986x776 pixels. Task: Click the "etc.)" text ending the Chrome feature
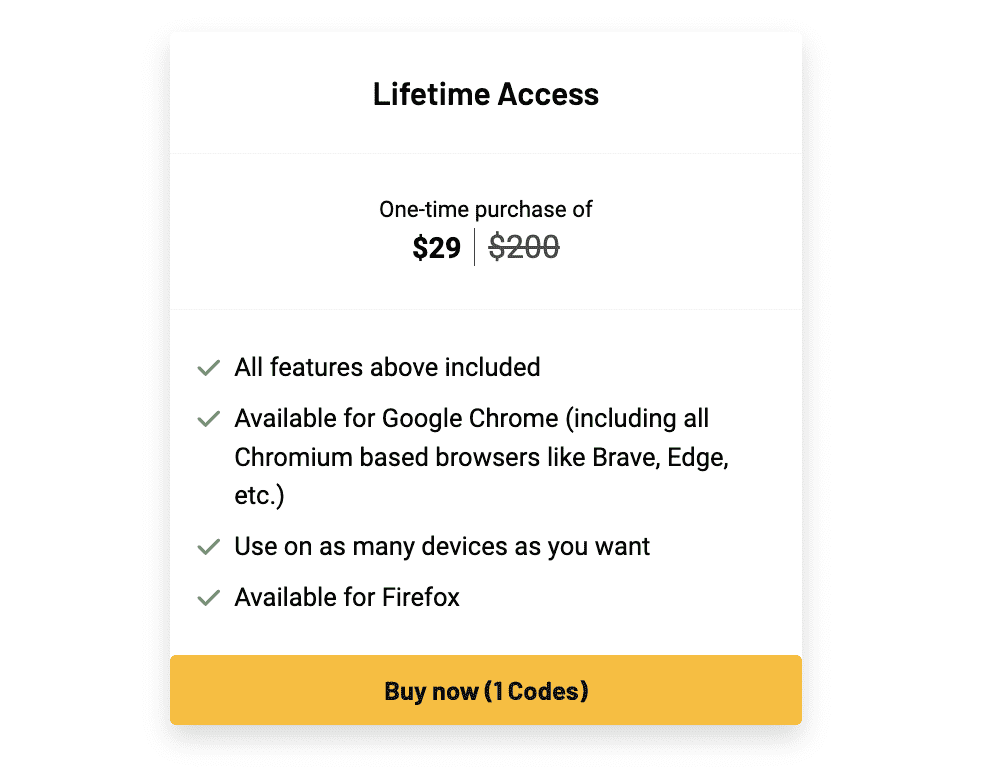pos(259,496)
